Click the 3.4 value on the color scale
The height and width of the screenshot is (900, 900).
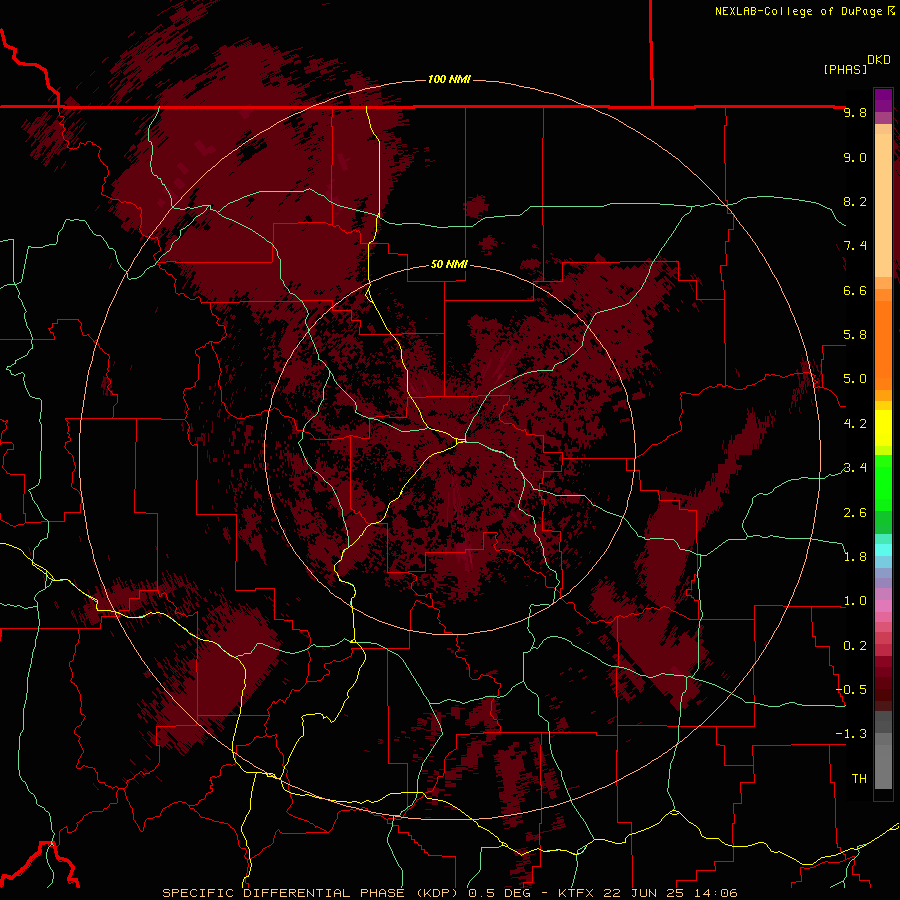[855, 468]
